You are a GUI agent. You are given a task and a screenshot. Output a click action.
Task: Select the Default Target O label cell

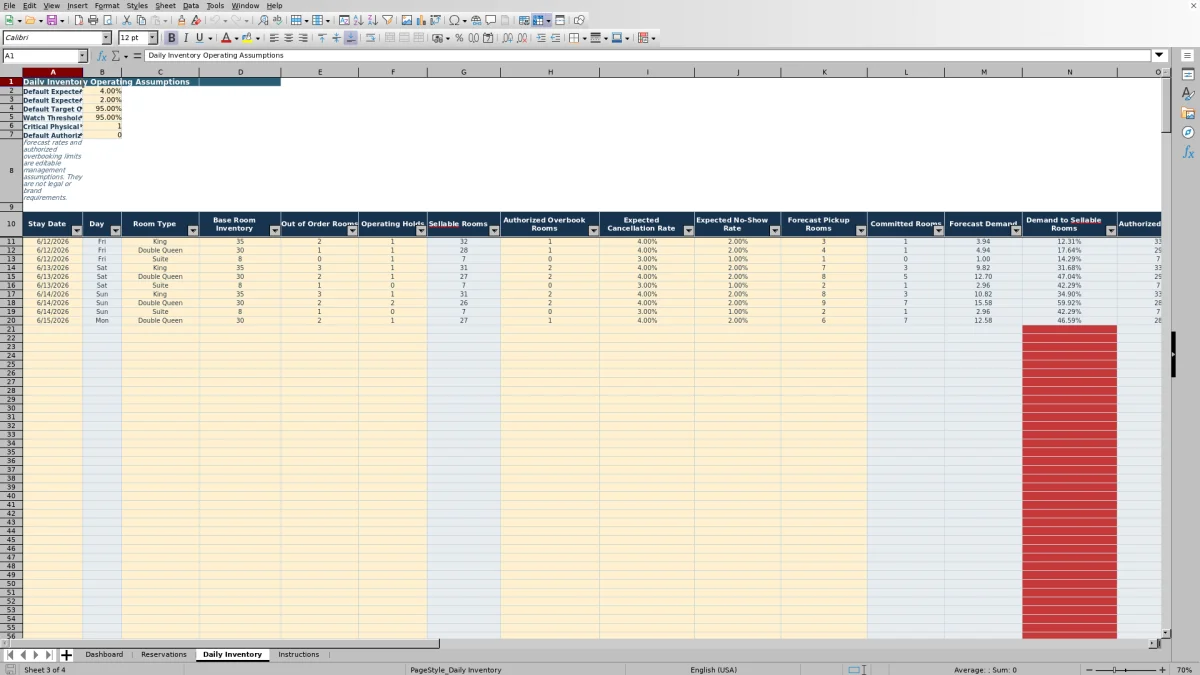click(52, 109)
